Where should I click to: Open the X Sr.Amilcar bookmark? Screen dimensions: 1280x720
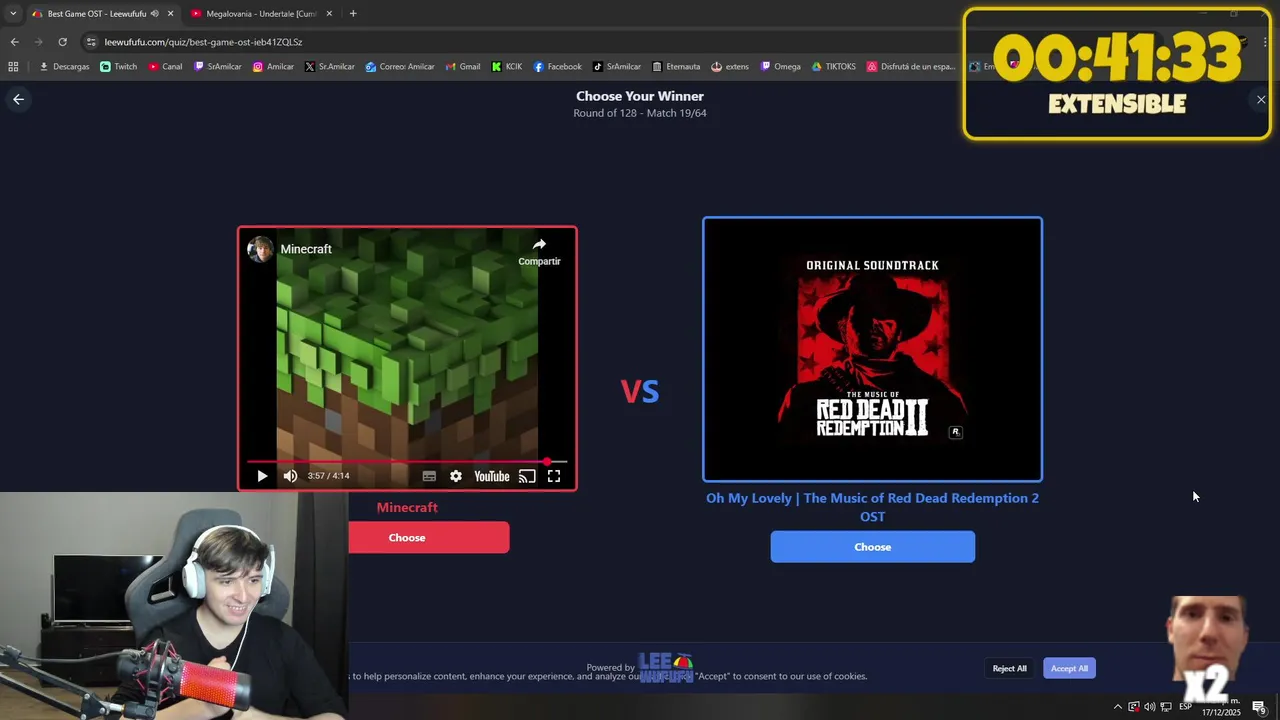tap(330, 67)
